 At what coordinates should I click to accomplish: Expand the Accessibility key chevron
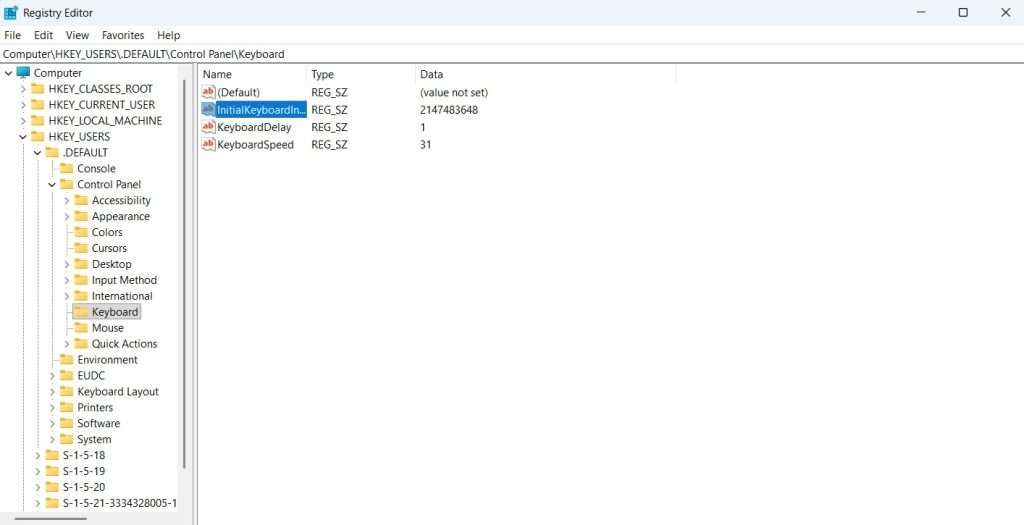coord(67,200)
